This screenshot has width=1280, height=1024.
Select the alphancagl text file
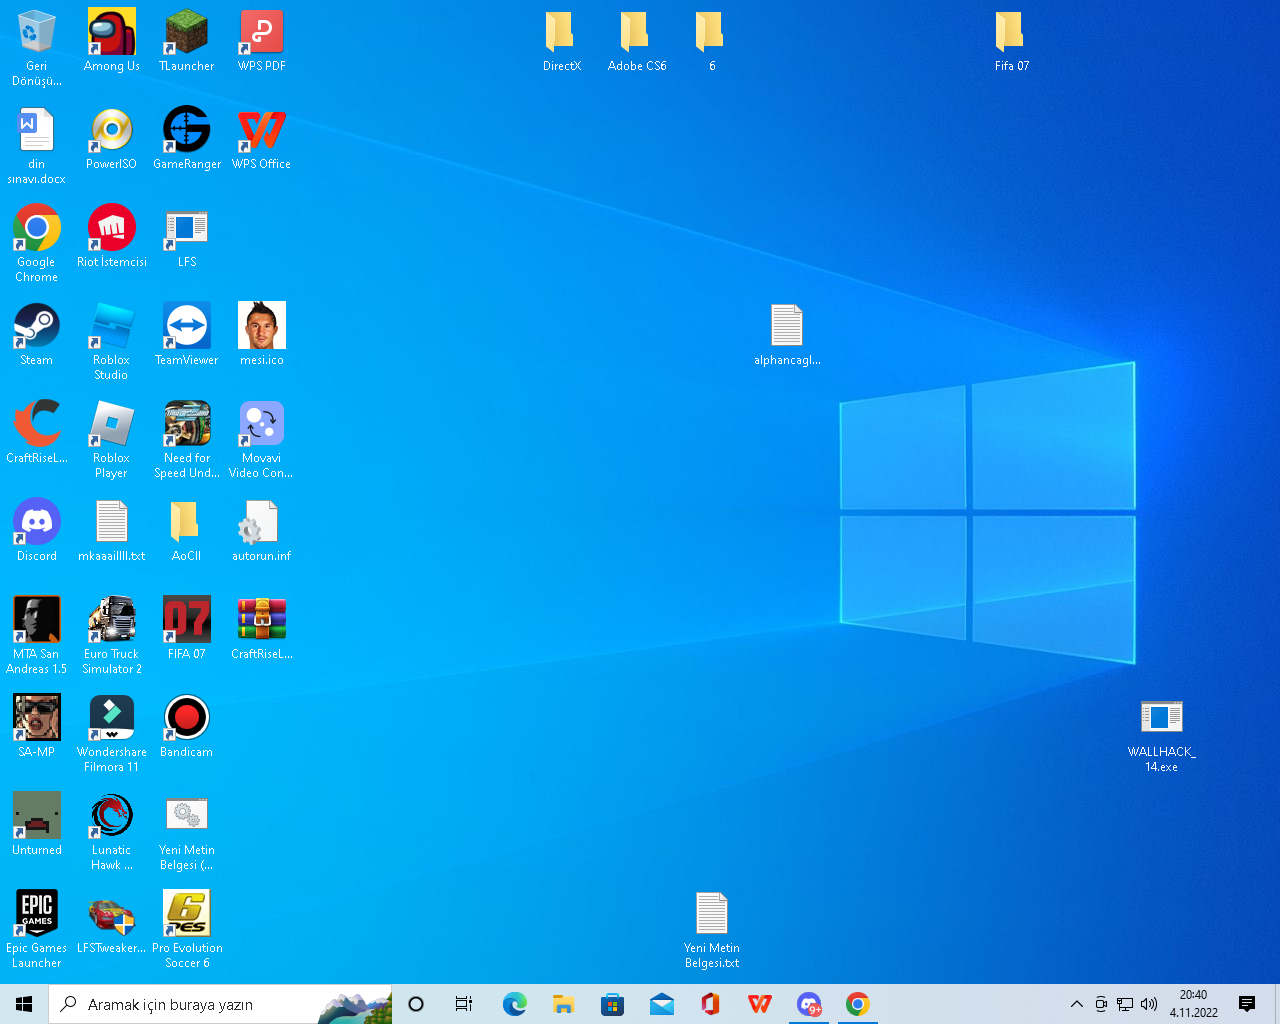coord(787,326)
